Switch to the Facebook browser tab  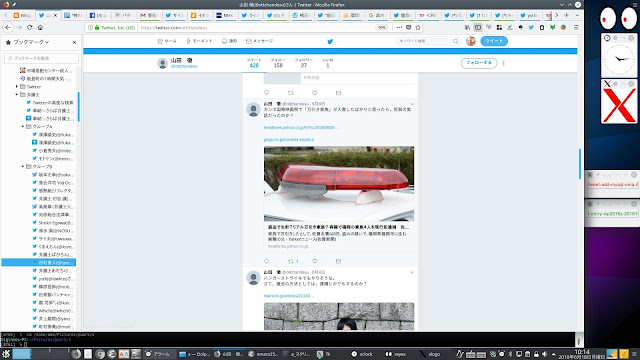[98, 15]
